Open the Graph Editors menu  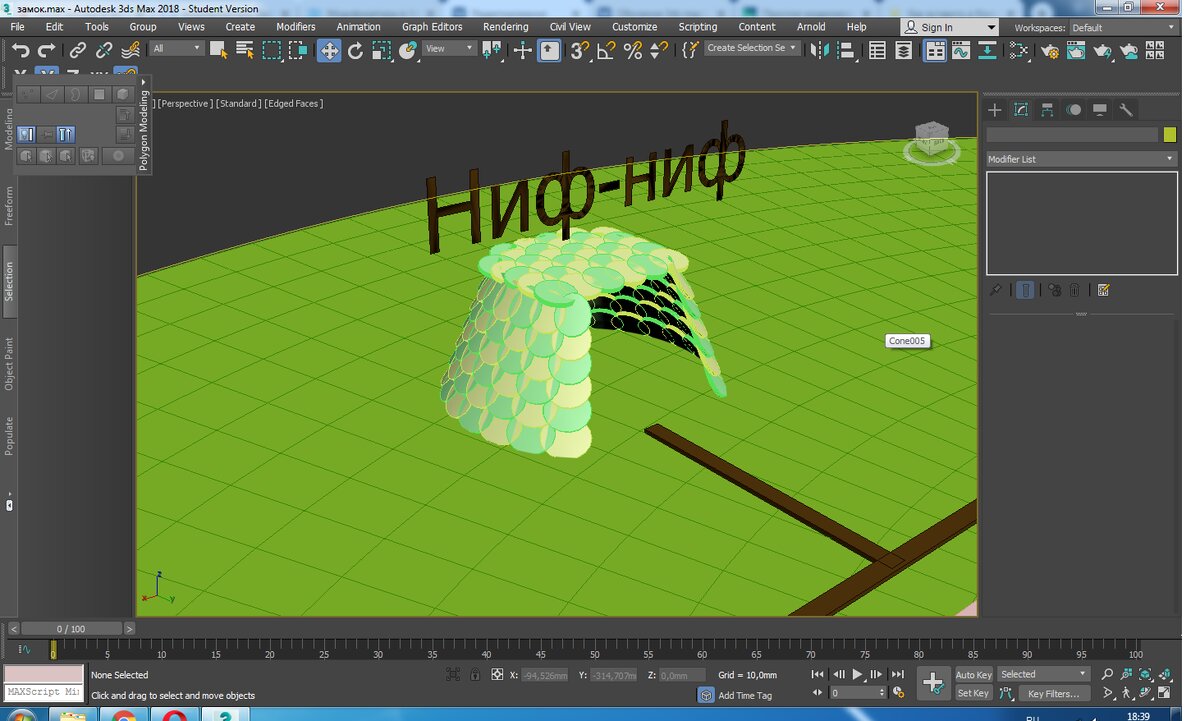432,27
